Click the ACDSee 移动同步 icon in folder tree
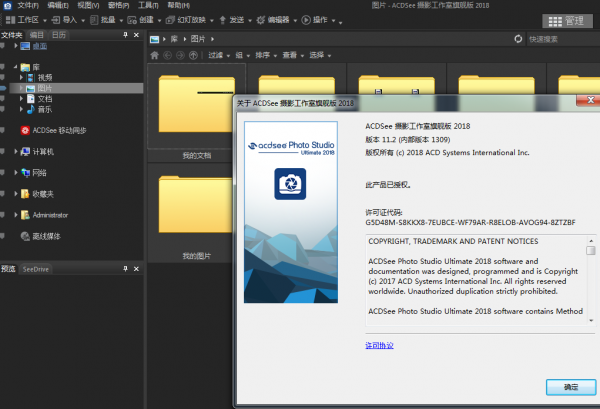Image resolution: width=600 pixels, height=409 pixels. [x=25, y=130]
